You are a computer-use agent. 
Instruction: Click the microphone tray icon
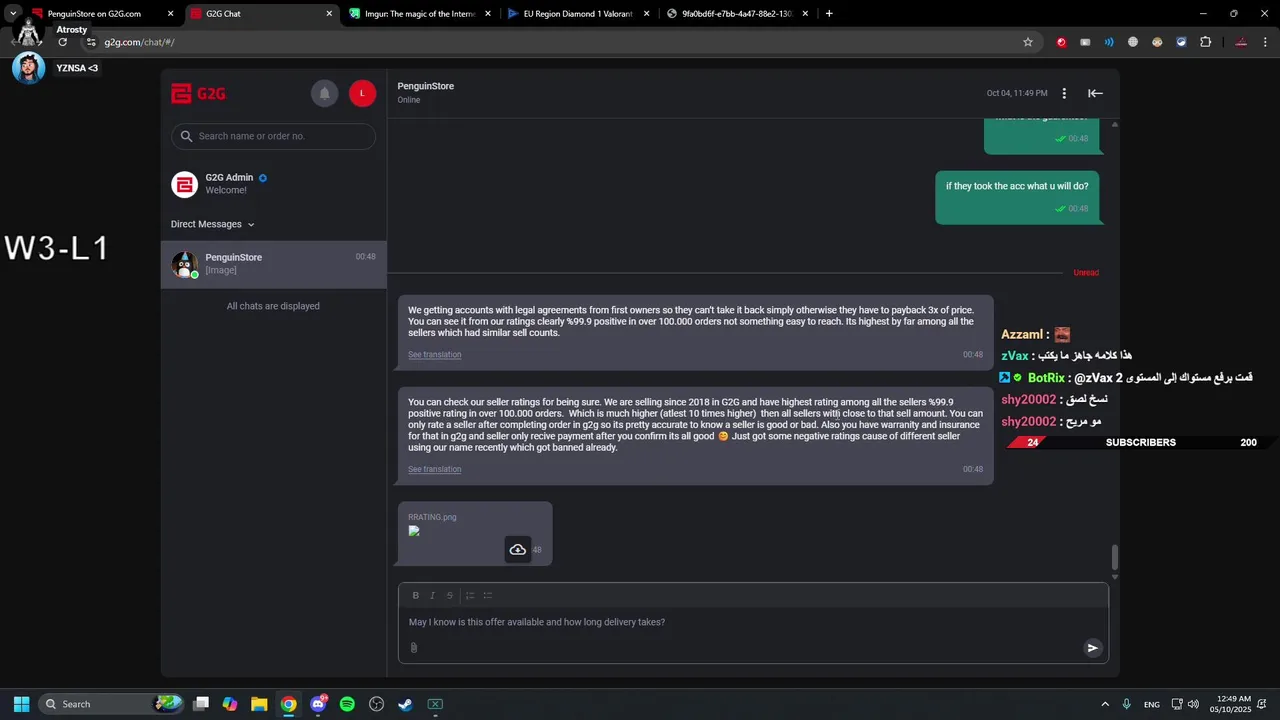pos(1127,704)
